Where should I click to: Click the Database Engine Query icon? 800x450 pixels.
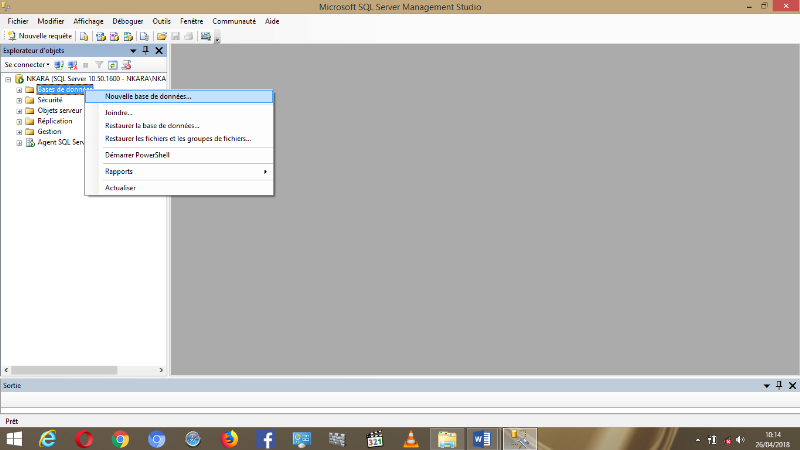[84, 36]
